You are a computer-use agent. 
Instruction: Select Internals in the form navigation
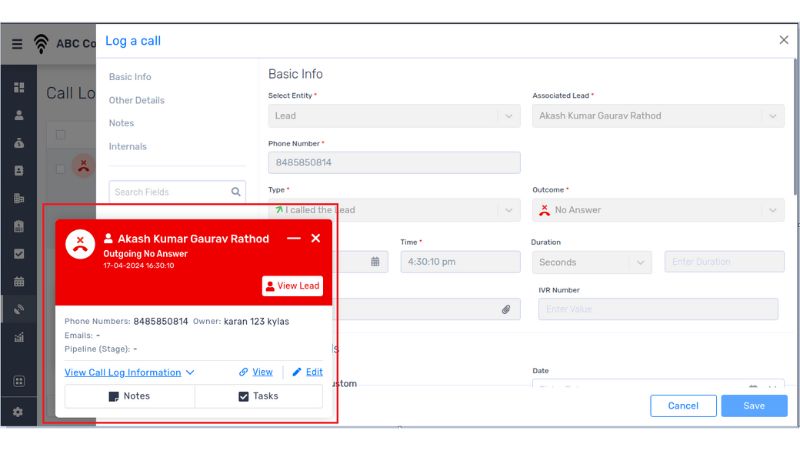[x=128, y=146]
